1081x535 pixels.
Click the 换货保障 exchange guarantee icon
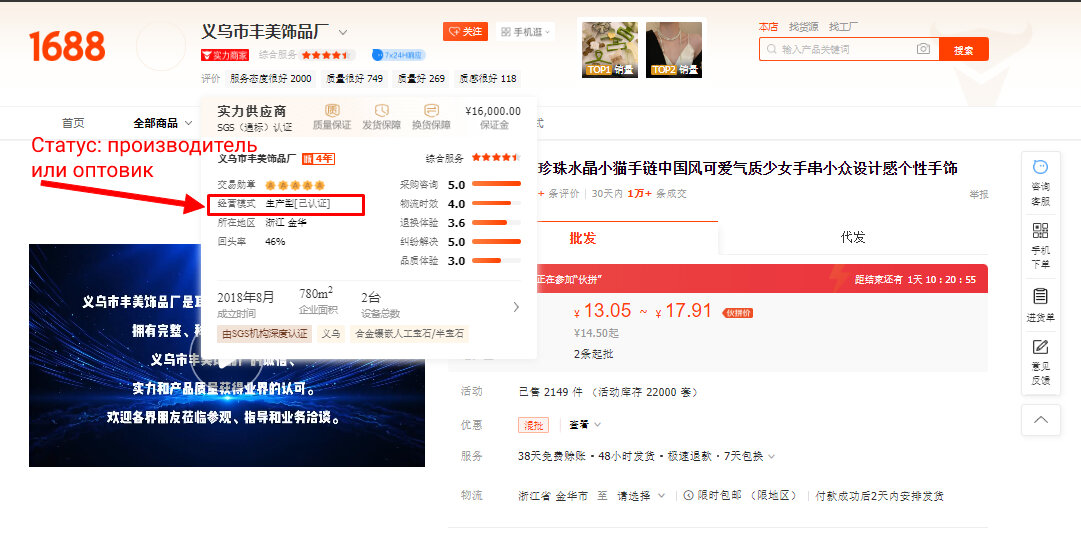[431, 110]
